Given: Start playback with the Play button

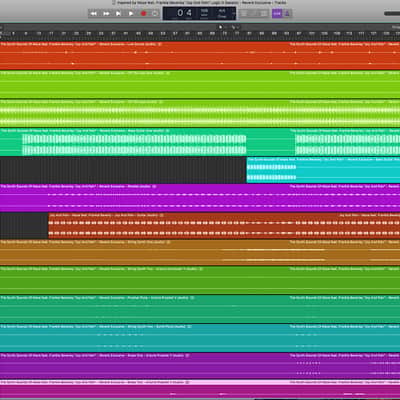Looking at the screenshot, I should (131, 14).
